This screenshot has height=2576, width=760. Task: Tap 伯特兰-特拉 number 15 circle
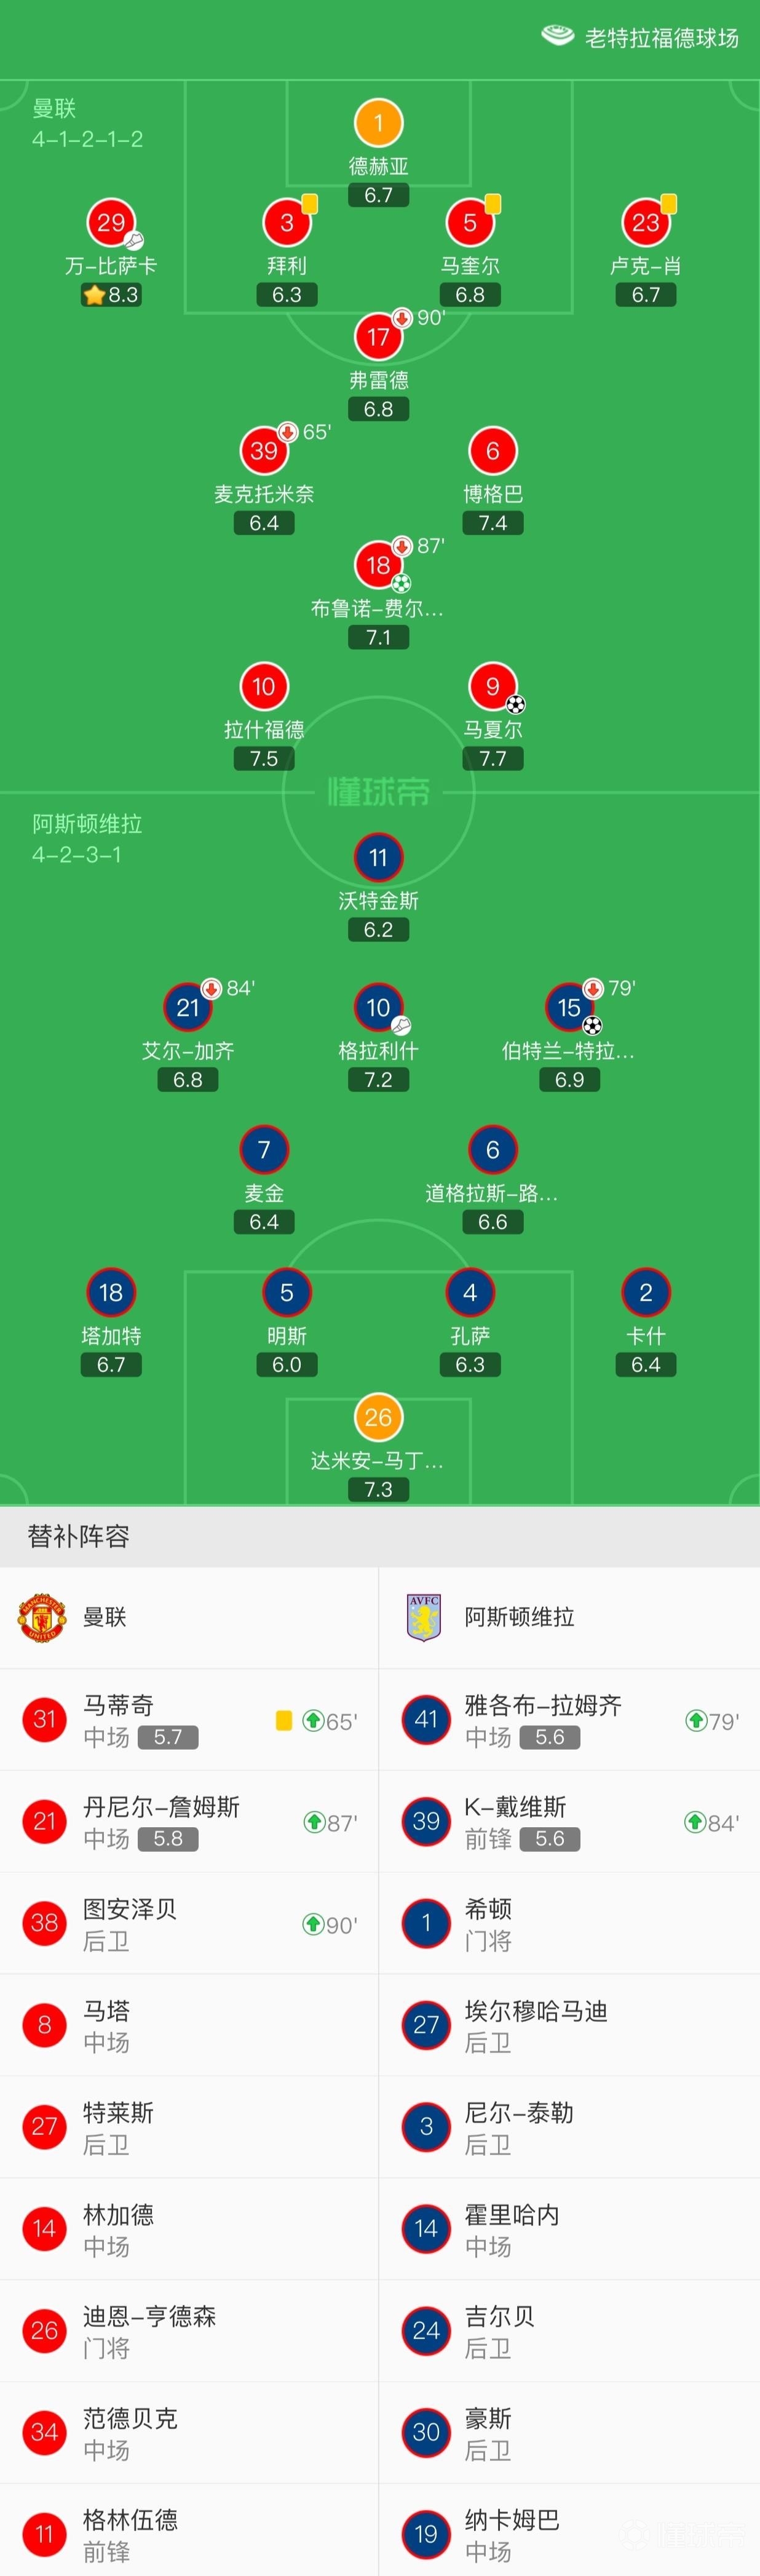[569, 1007]
